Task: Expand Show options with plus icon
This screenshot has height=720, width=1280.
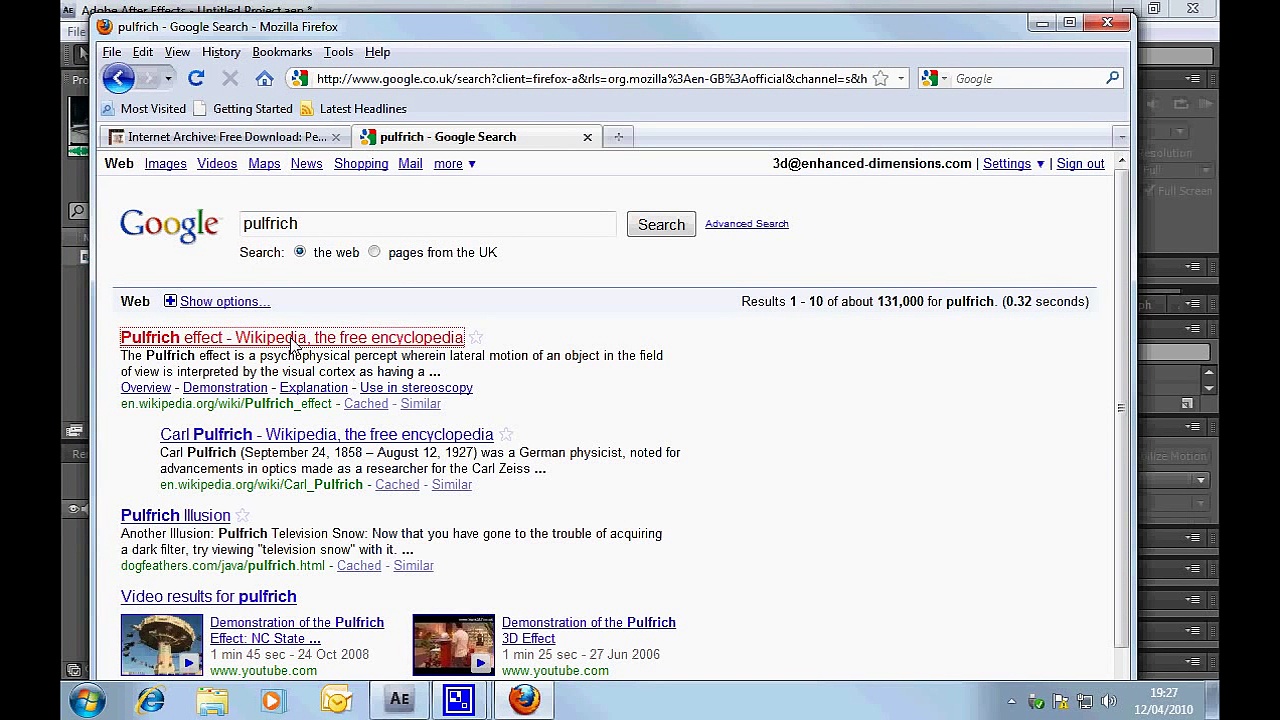Action: (170, 301)
